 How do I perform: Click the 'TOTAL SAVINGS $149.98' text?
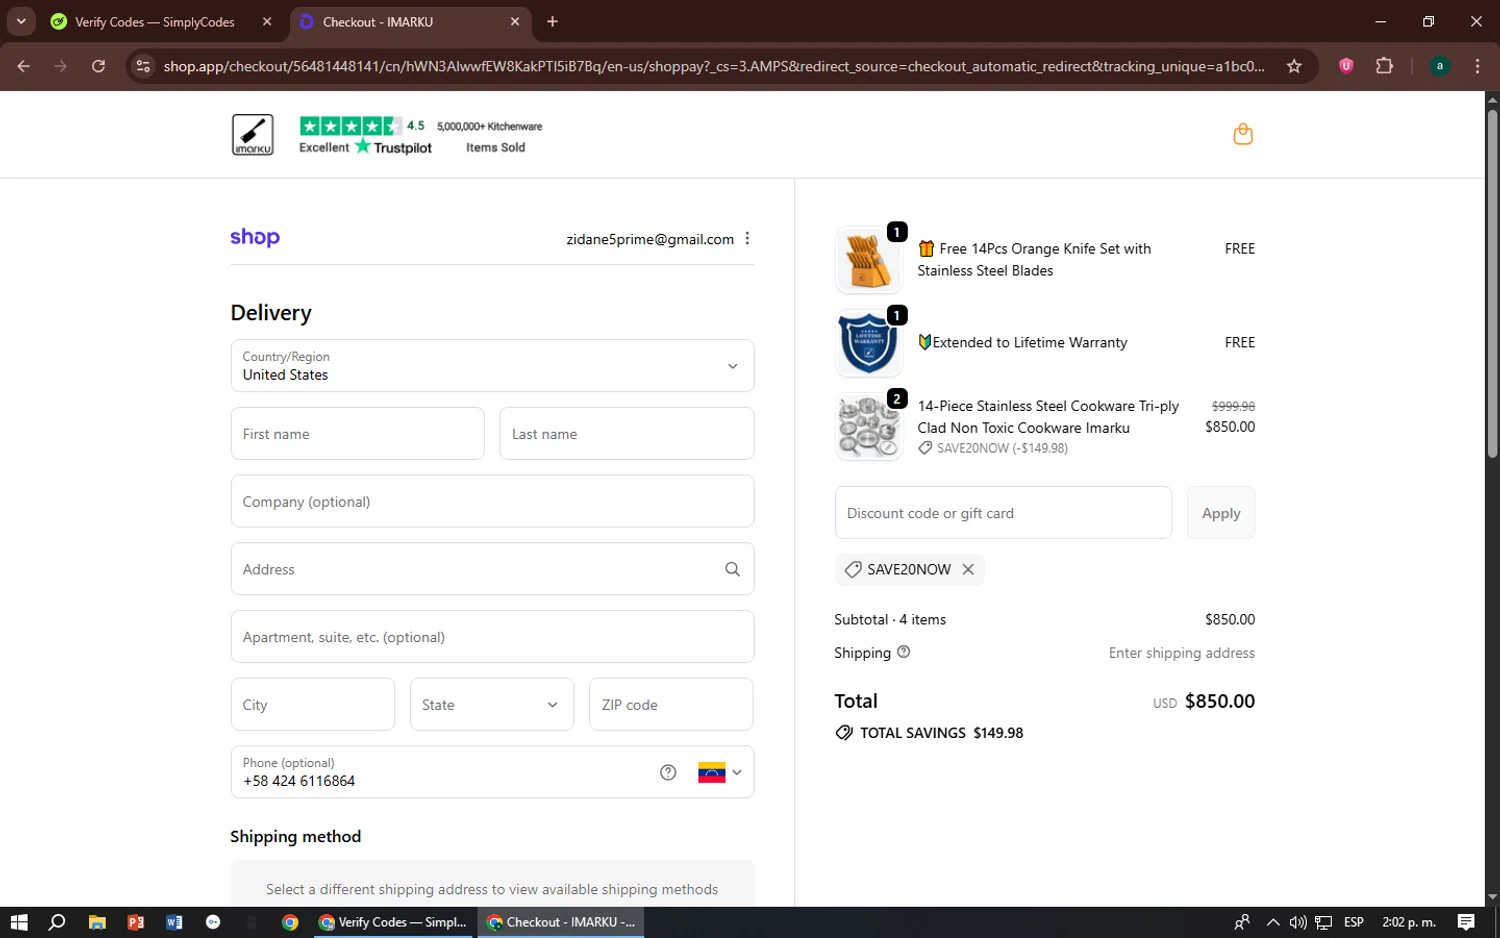[941, 733]
